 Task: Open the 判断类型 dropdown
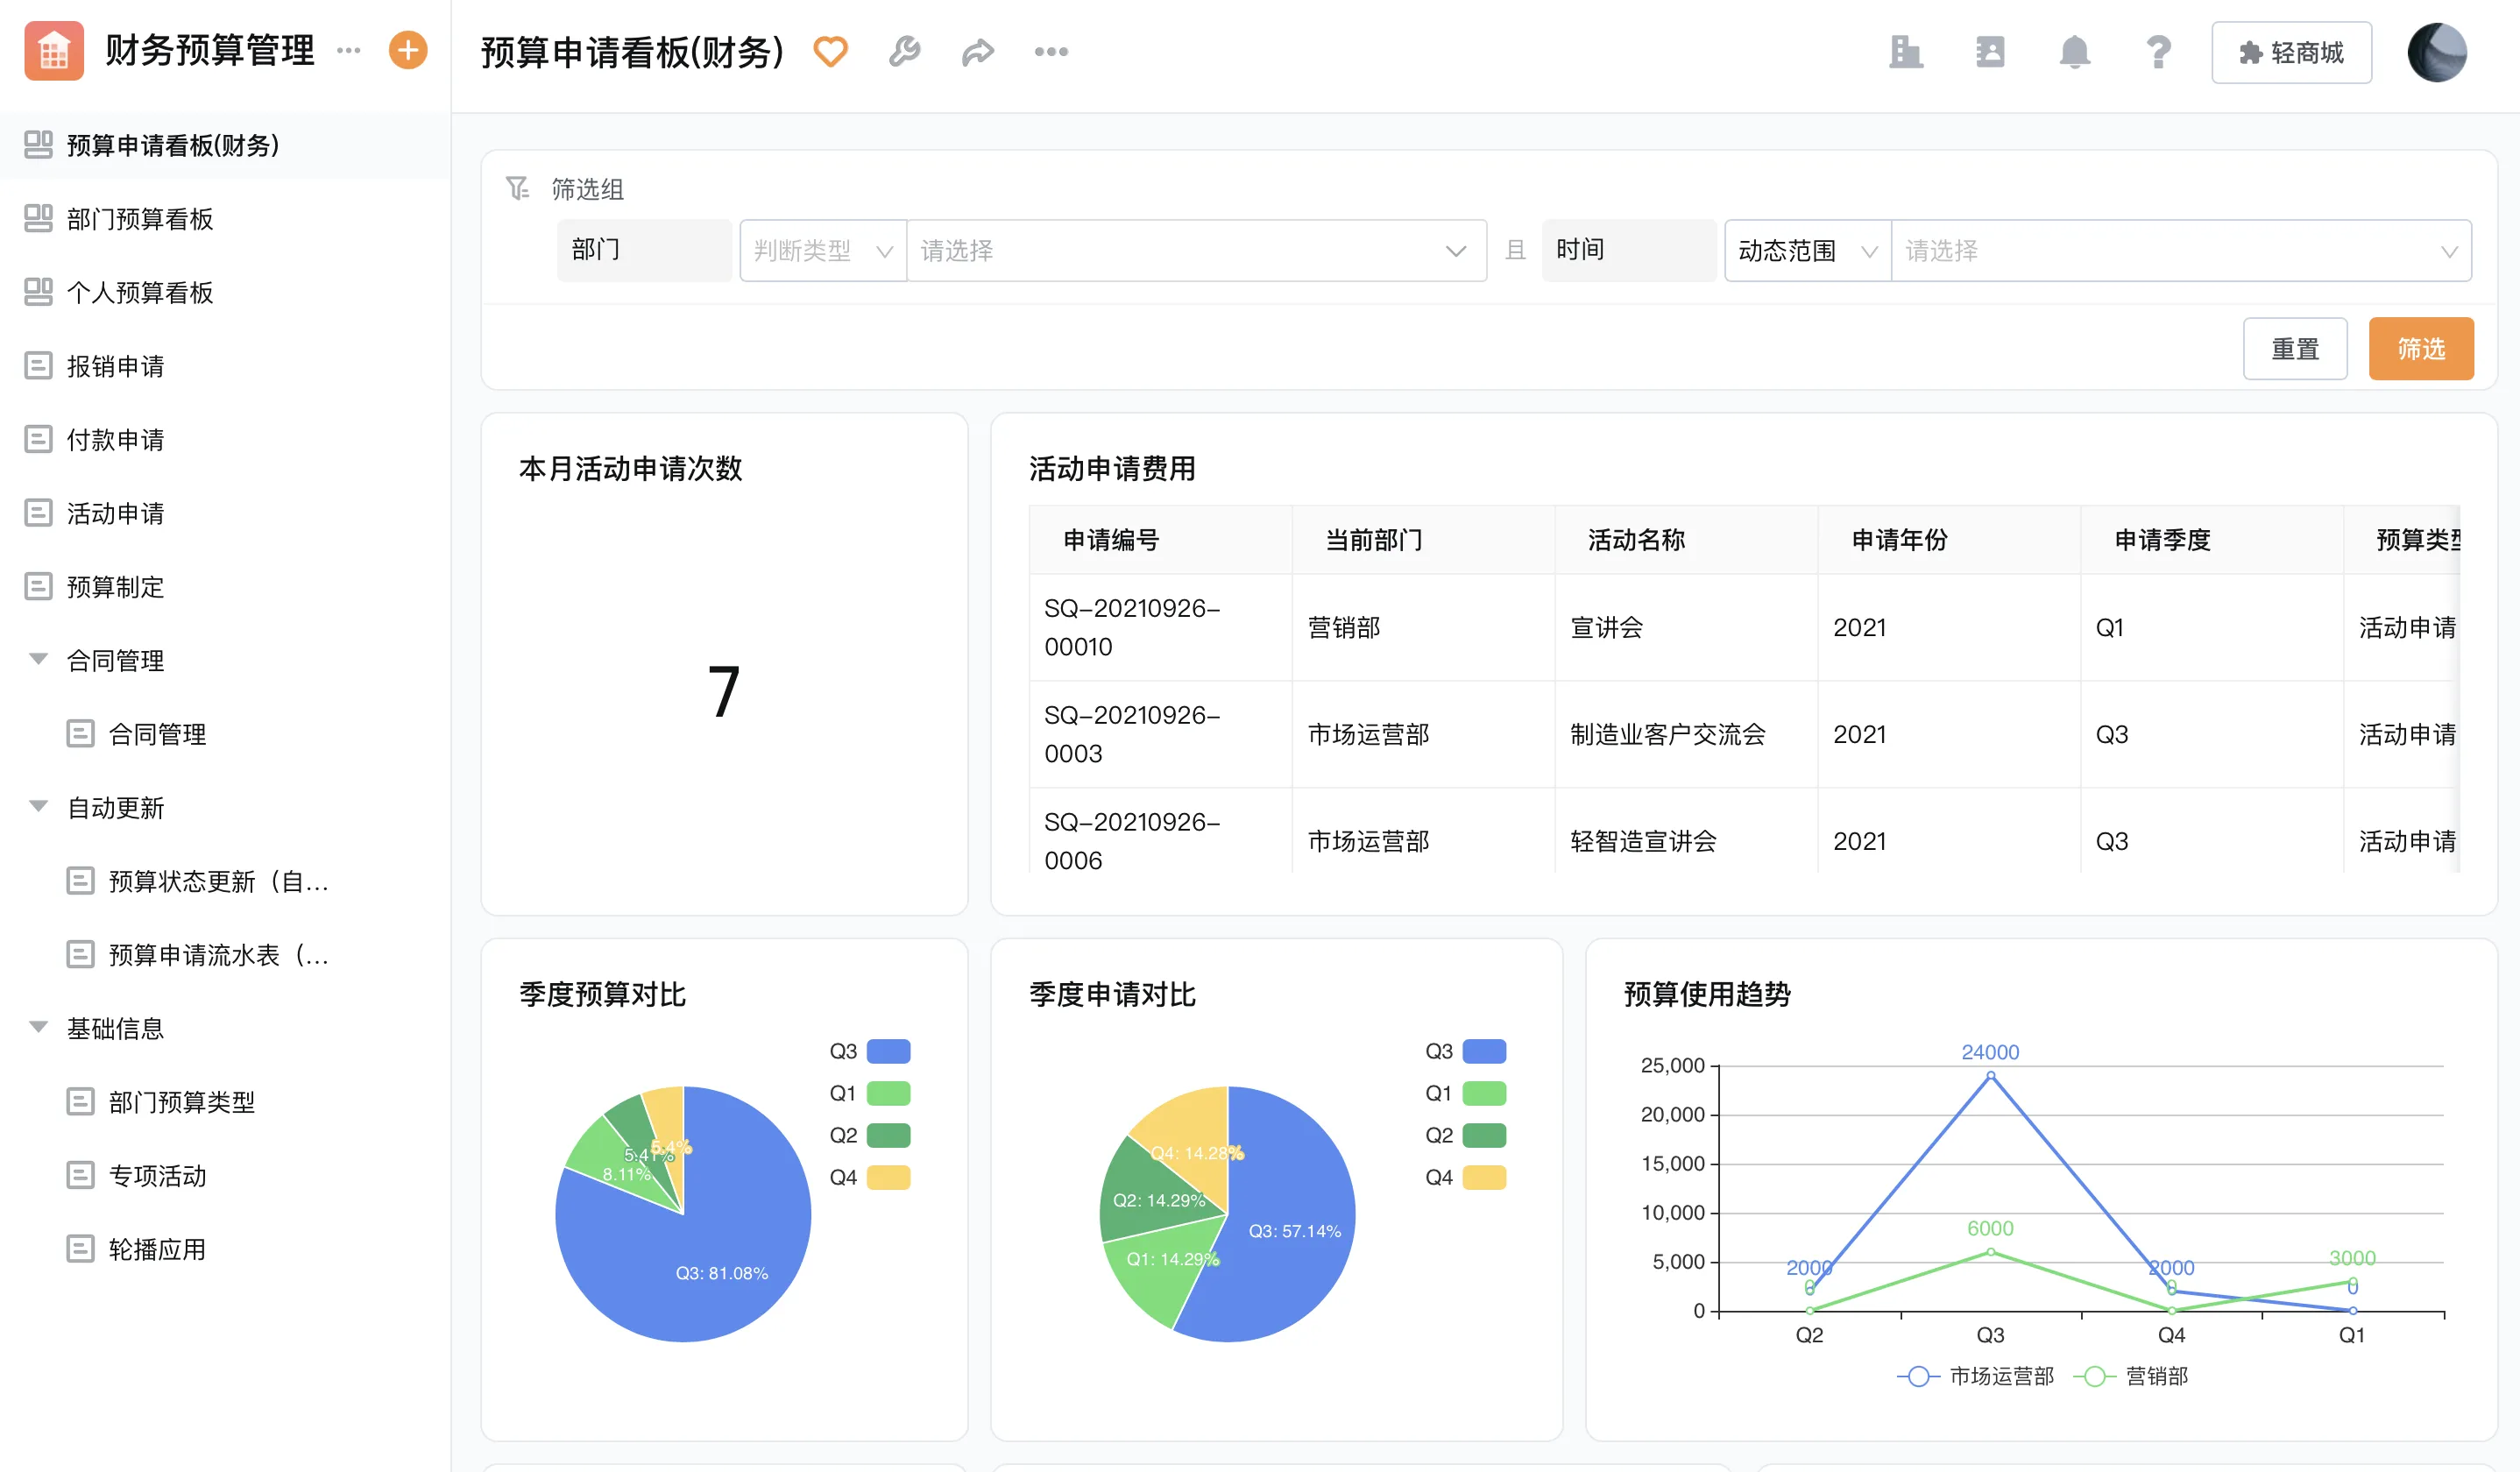click(x=822, y=250)
